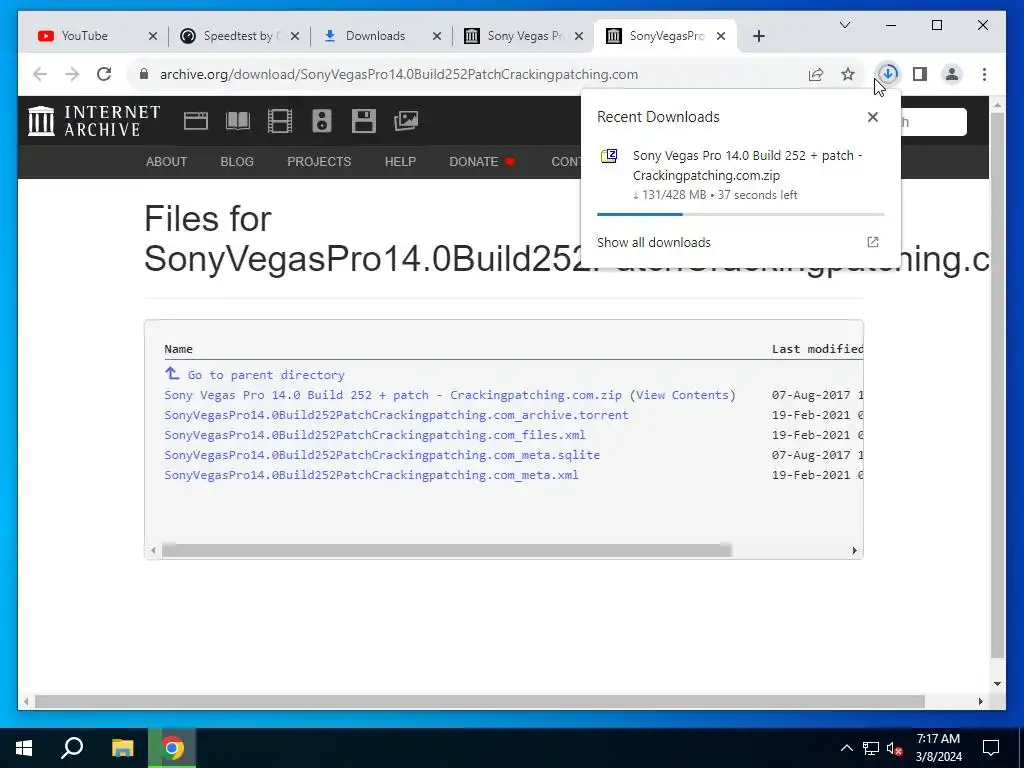View site information lock icon
1024x768 pixels.
(144, 74)
